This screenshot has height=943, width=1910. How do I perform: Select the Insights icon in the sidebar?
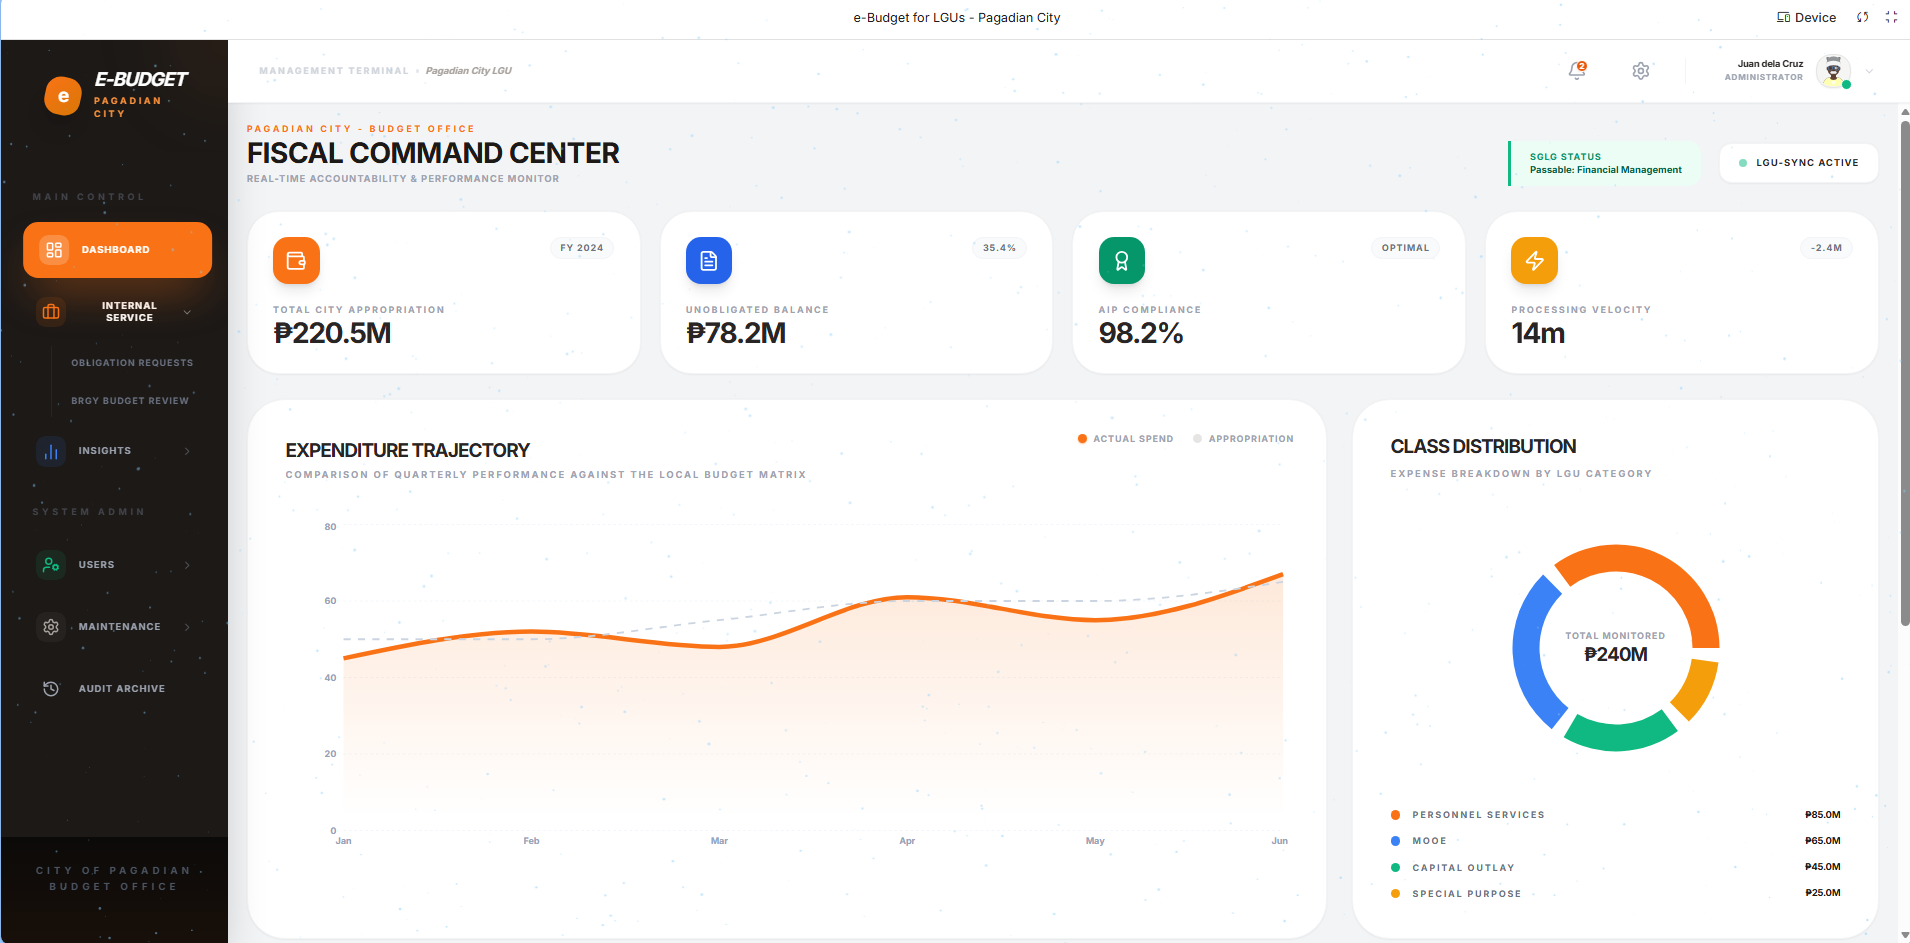tap(50, 451)
